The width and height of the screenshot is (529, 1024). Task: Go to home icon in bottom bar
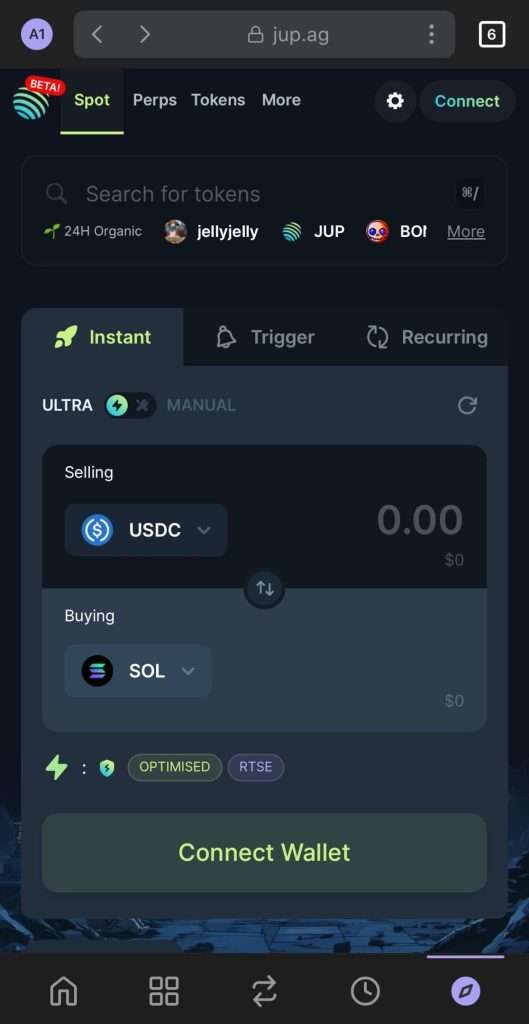(63, 992)
